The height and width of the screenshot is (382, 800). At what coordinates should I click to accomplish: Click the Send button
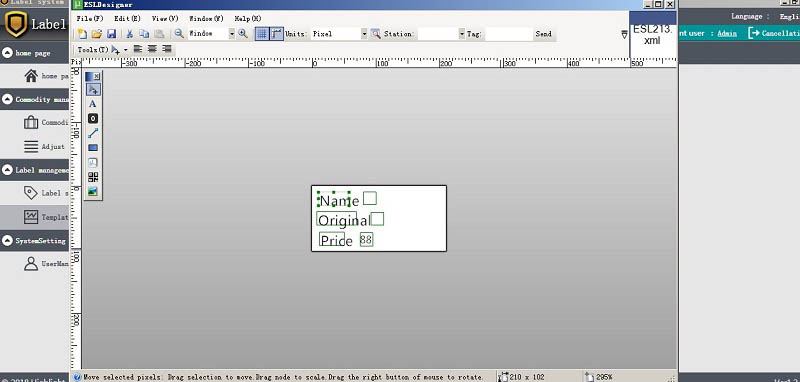coord(543,34)
